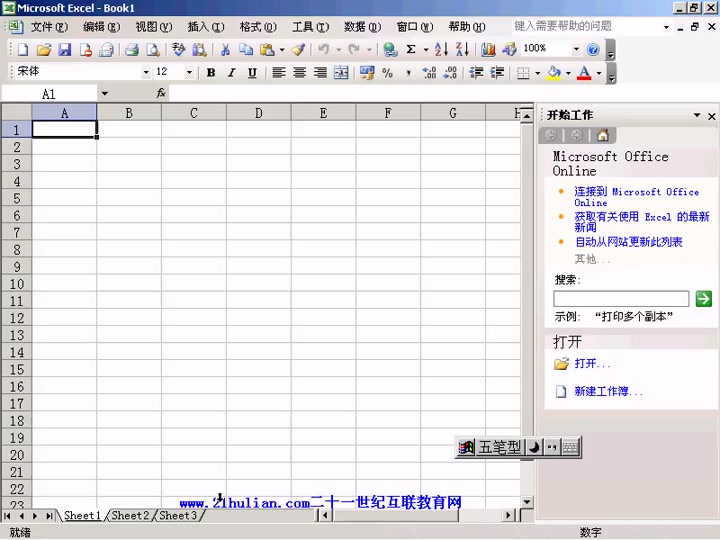Switch to the Sheet2 tab
The height and width of the screenshot is (540, 720).
(x=130, y=515)
